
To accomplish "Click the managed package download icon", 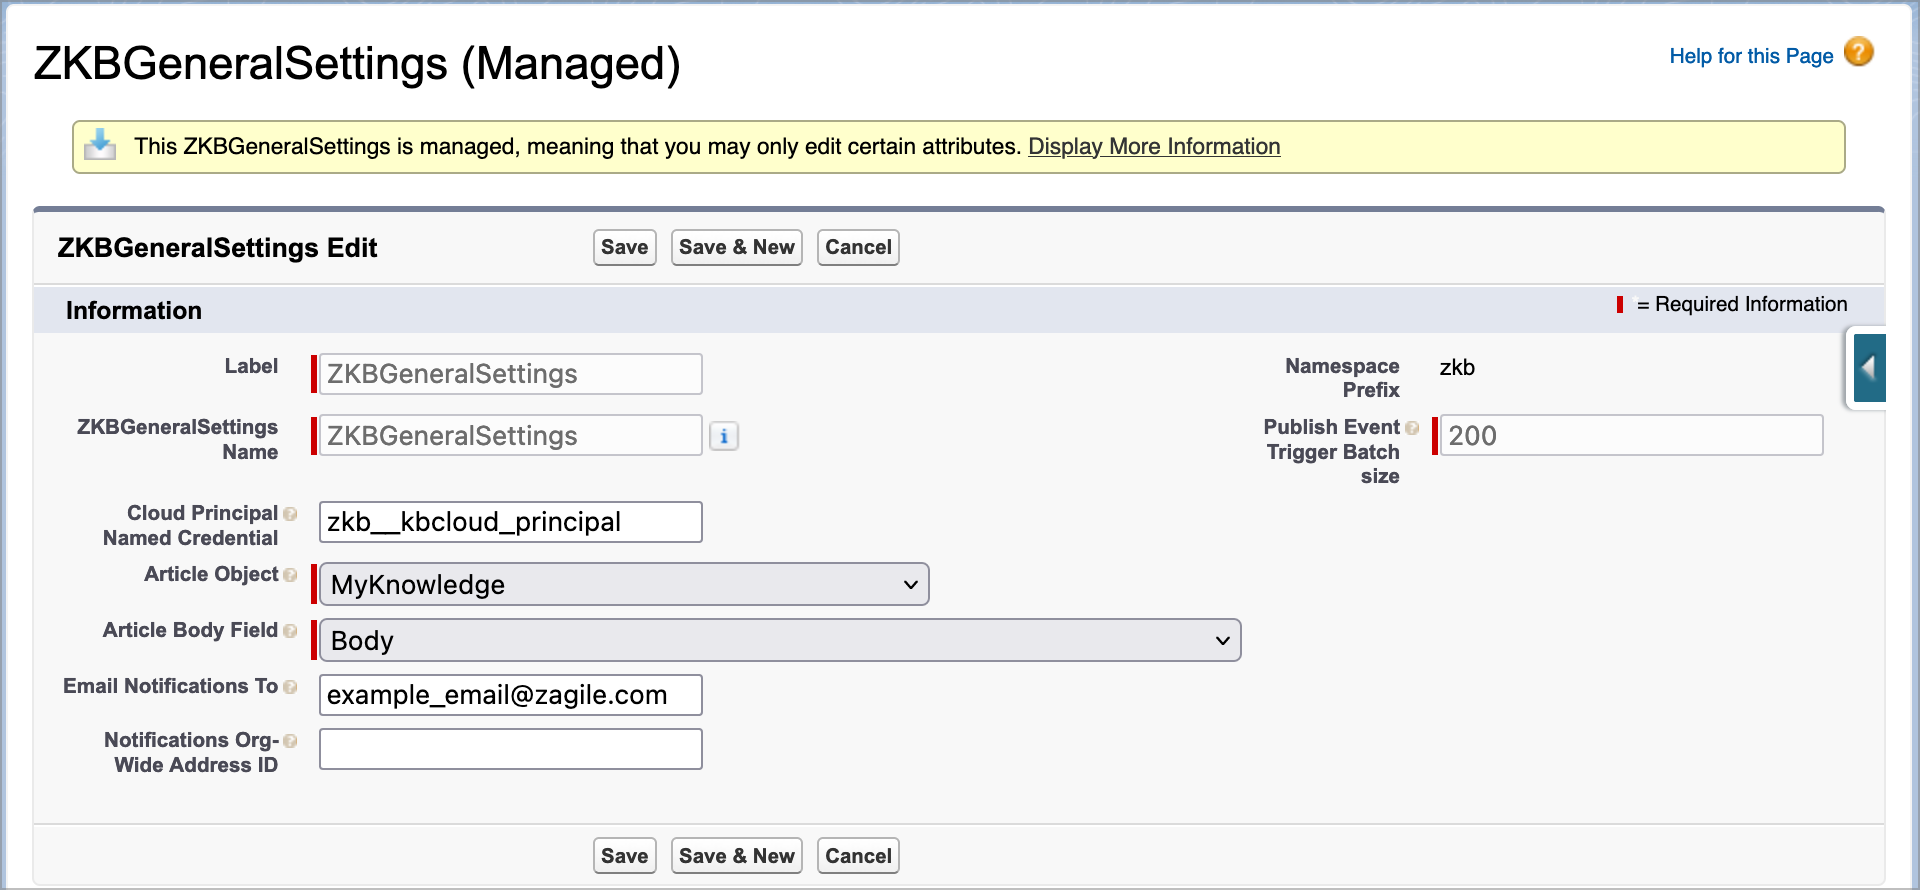I will [100, 146].
